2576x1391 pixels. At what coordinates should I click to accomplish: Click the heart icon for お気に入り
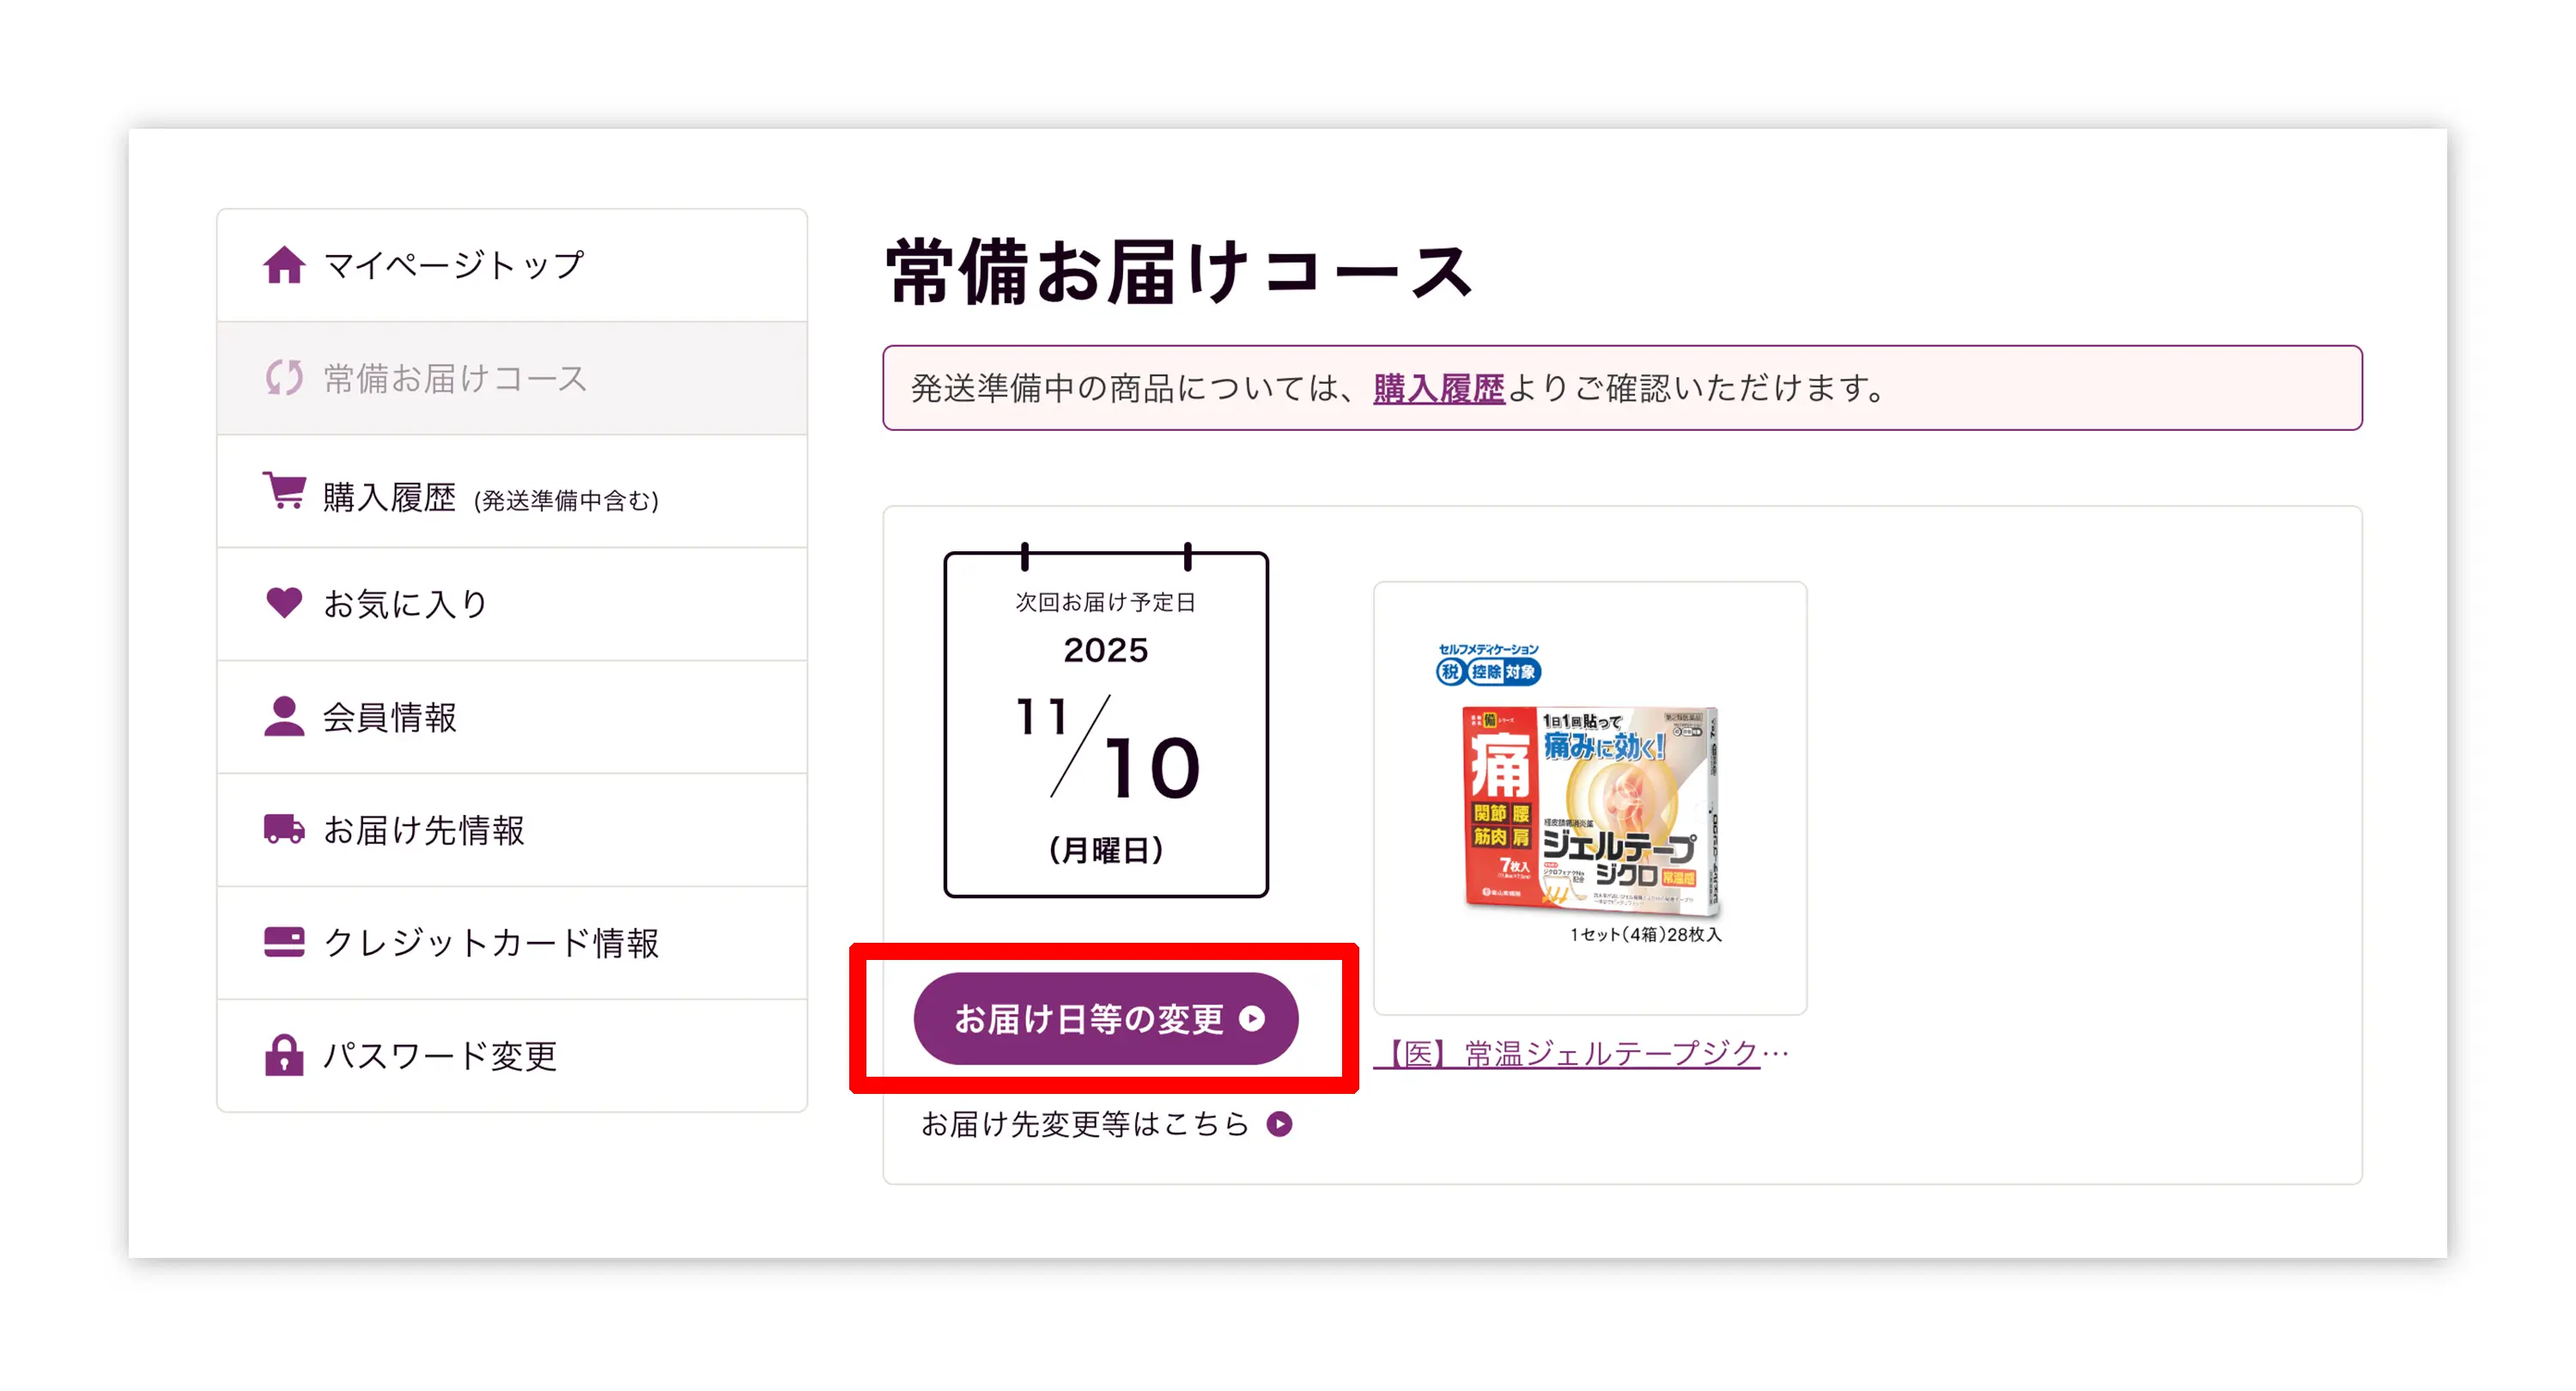coord(284,603)
